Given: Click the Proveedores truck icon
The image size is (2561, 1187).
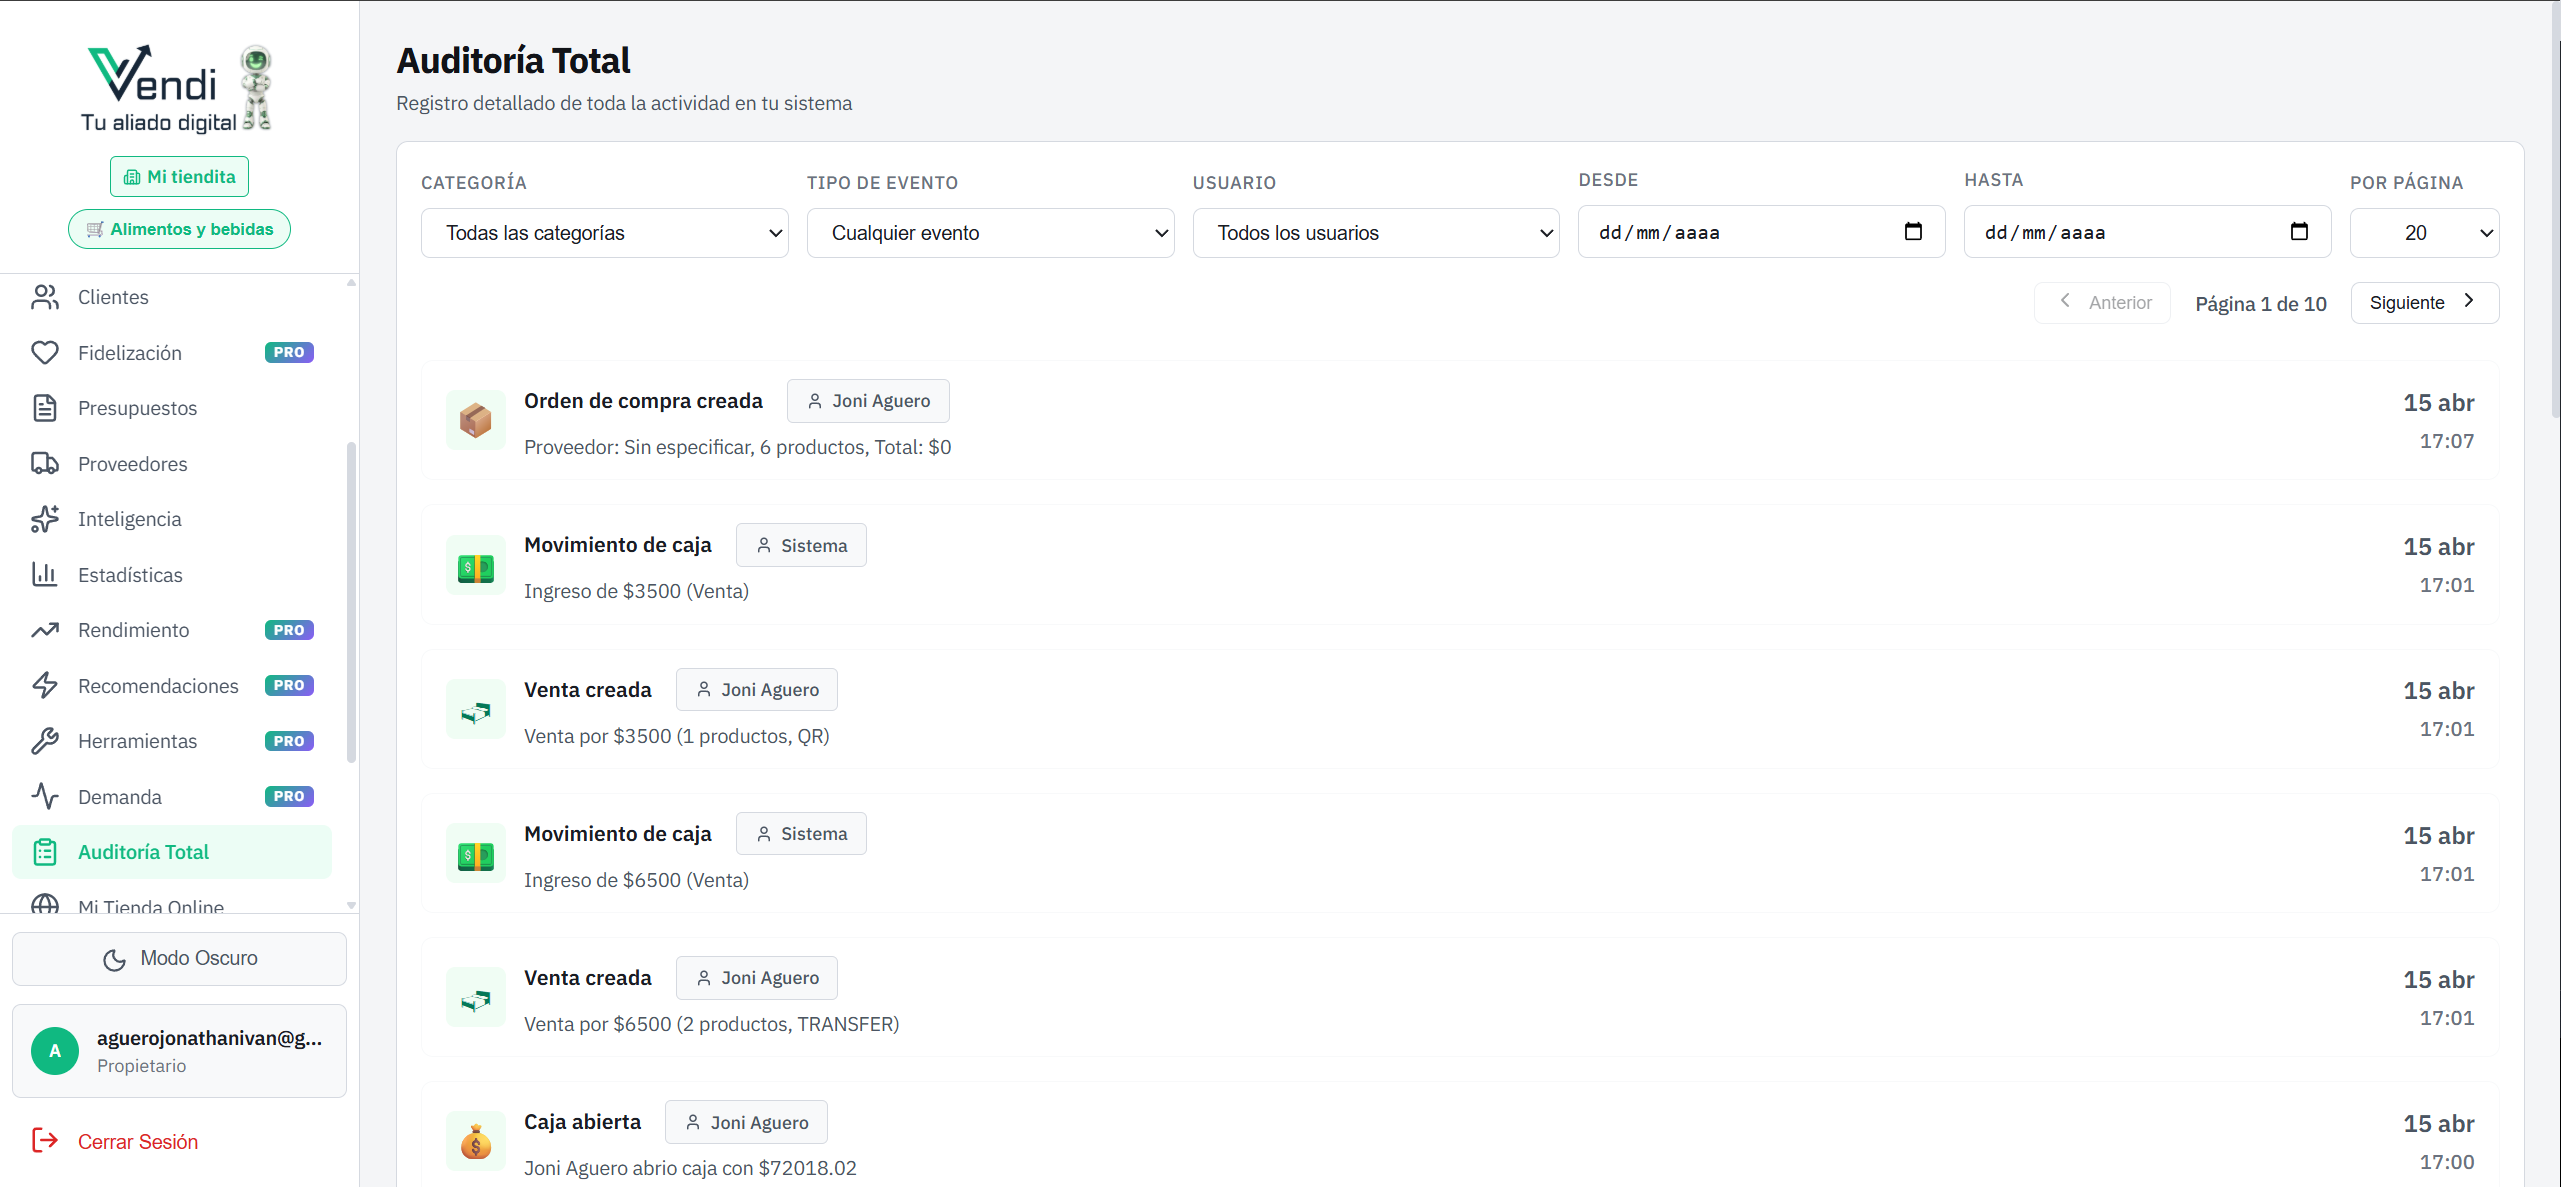Looking at the screenshot, I should click(x=45, y=464).
